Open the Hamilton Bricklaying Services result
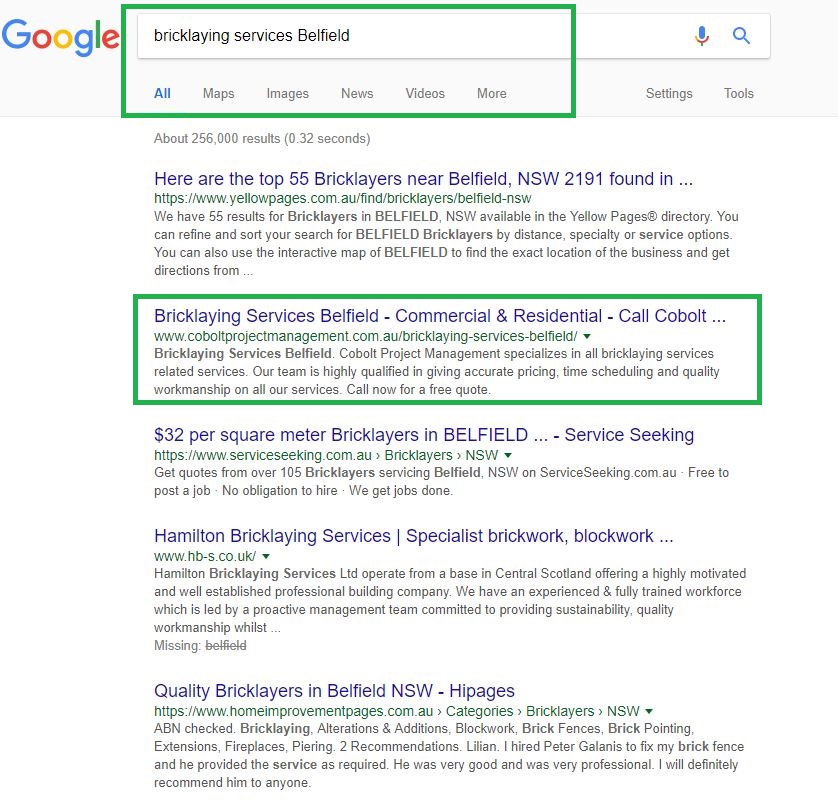Viewport: 838px width, 801px height. click(x=414, y=536)
